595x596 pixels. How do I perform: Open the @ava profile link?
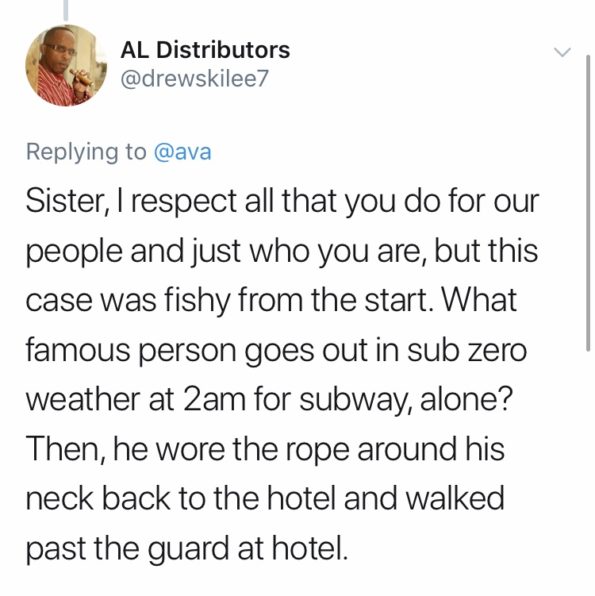pyautogui.click(x=182, y=152)
